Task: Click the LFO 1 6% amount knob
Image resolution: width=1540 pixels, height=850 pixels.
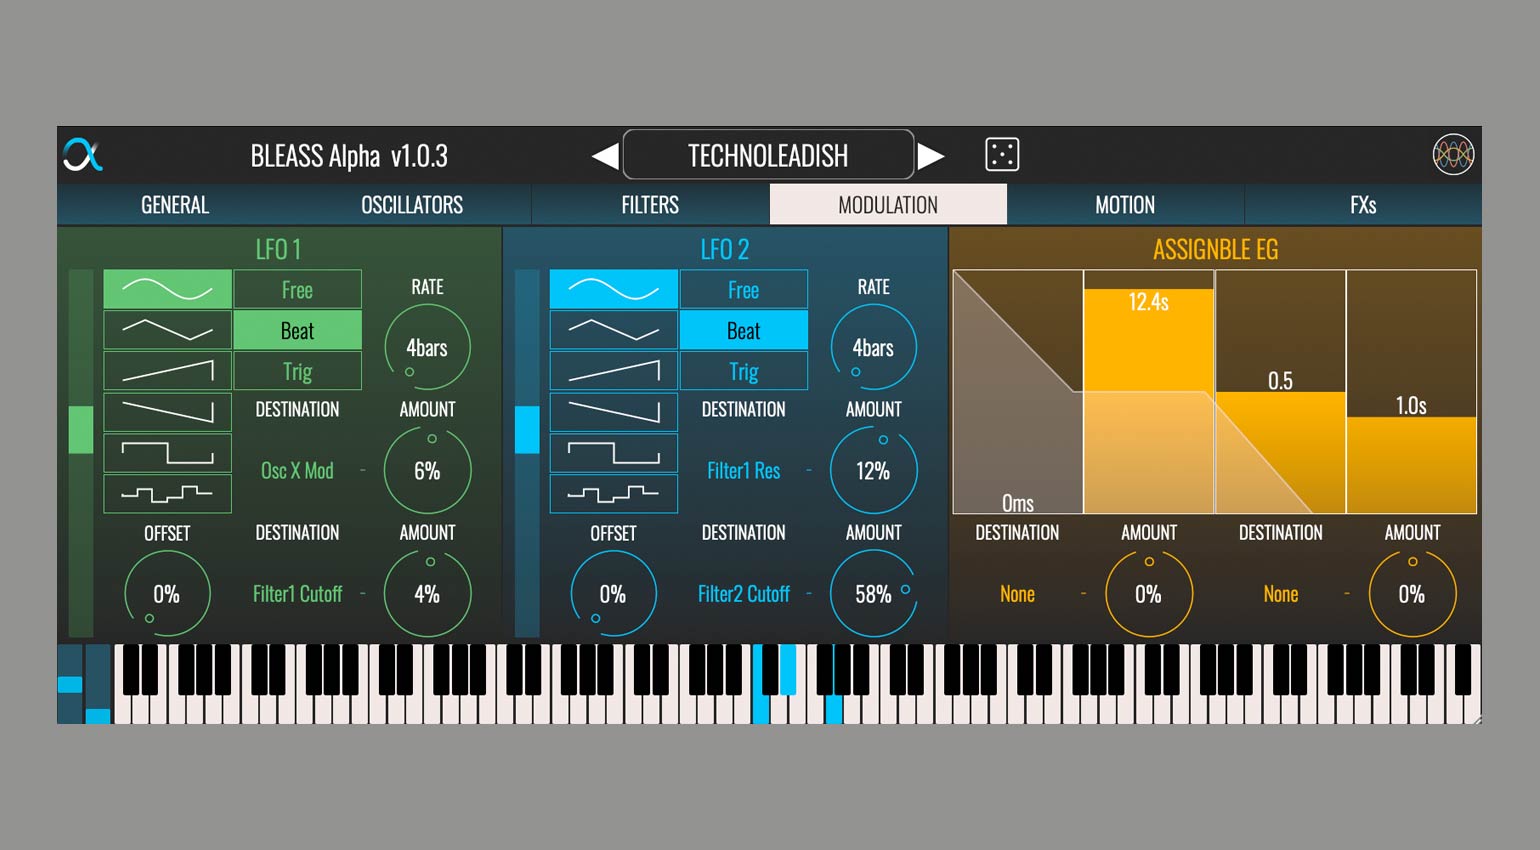Action: coord(427,470)
